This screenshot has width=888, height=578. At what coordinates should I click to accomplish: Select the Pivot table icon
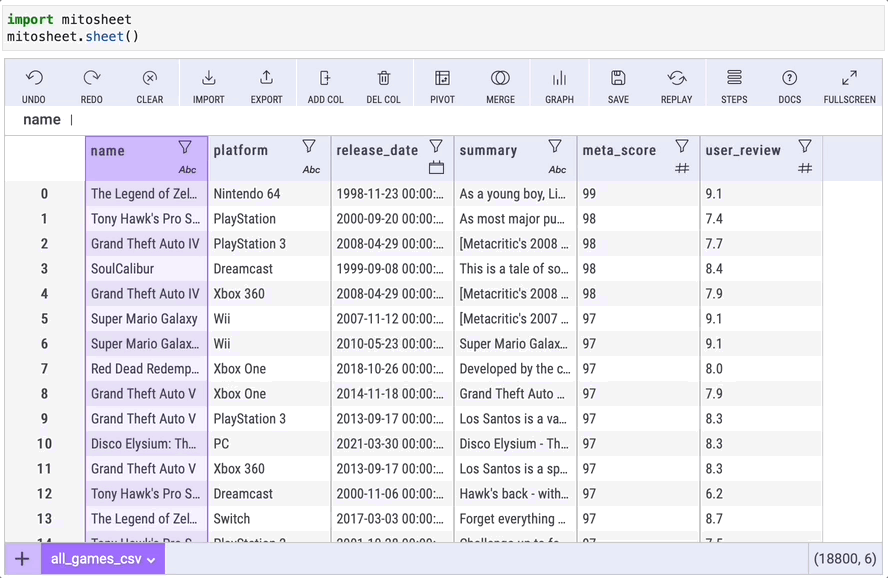(x=441, y=84)
